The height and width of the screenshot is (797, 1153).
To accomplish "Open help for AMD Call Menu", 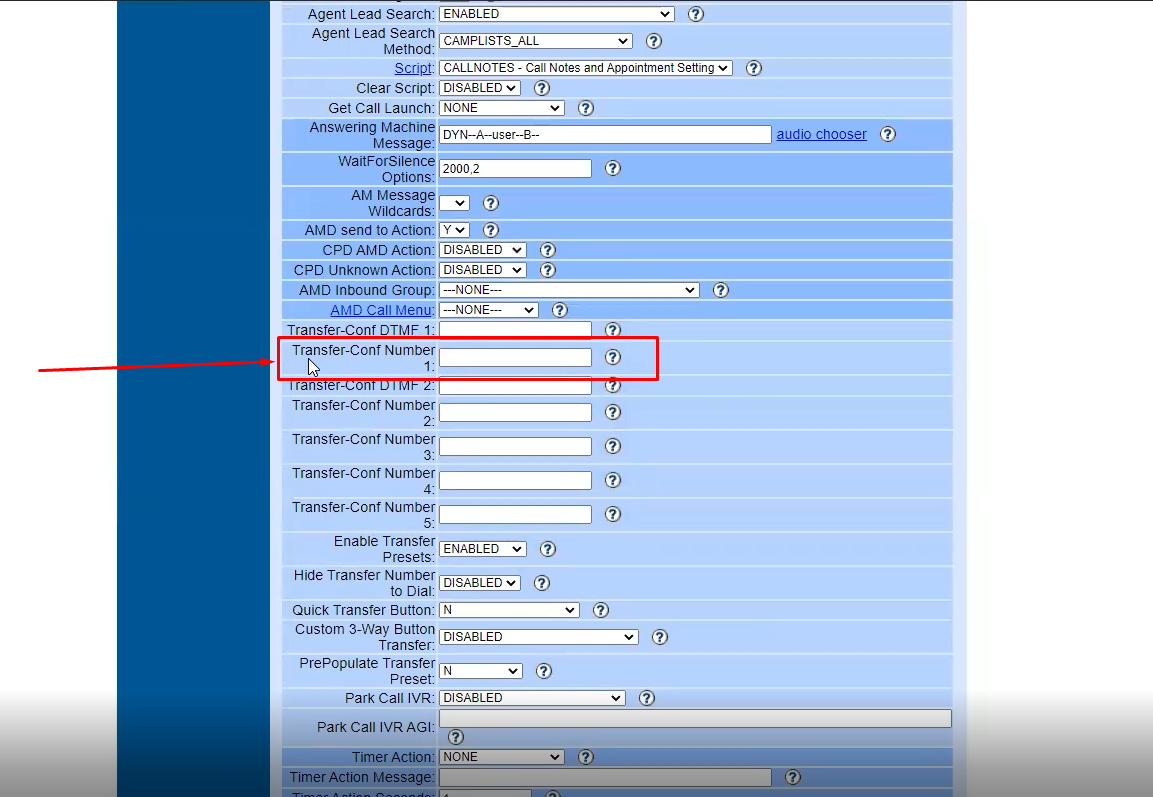I will click(560, 310).
